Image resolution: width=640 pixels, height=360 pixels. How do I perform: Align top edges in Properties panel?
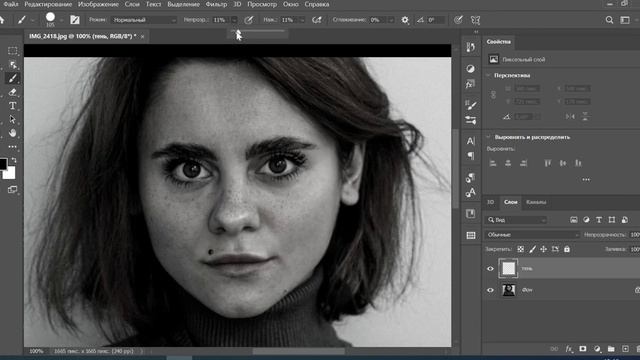(548, 163)
